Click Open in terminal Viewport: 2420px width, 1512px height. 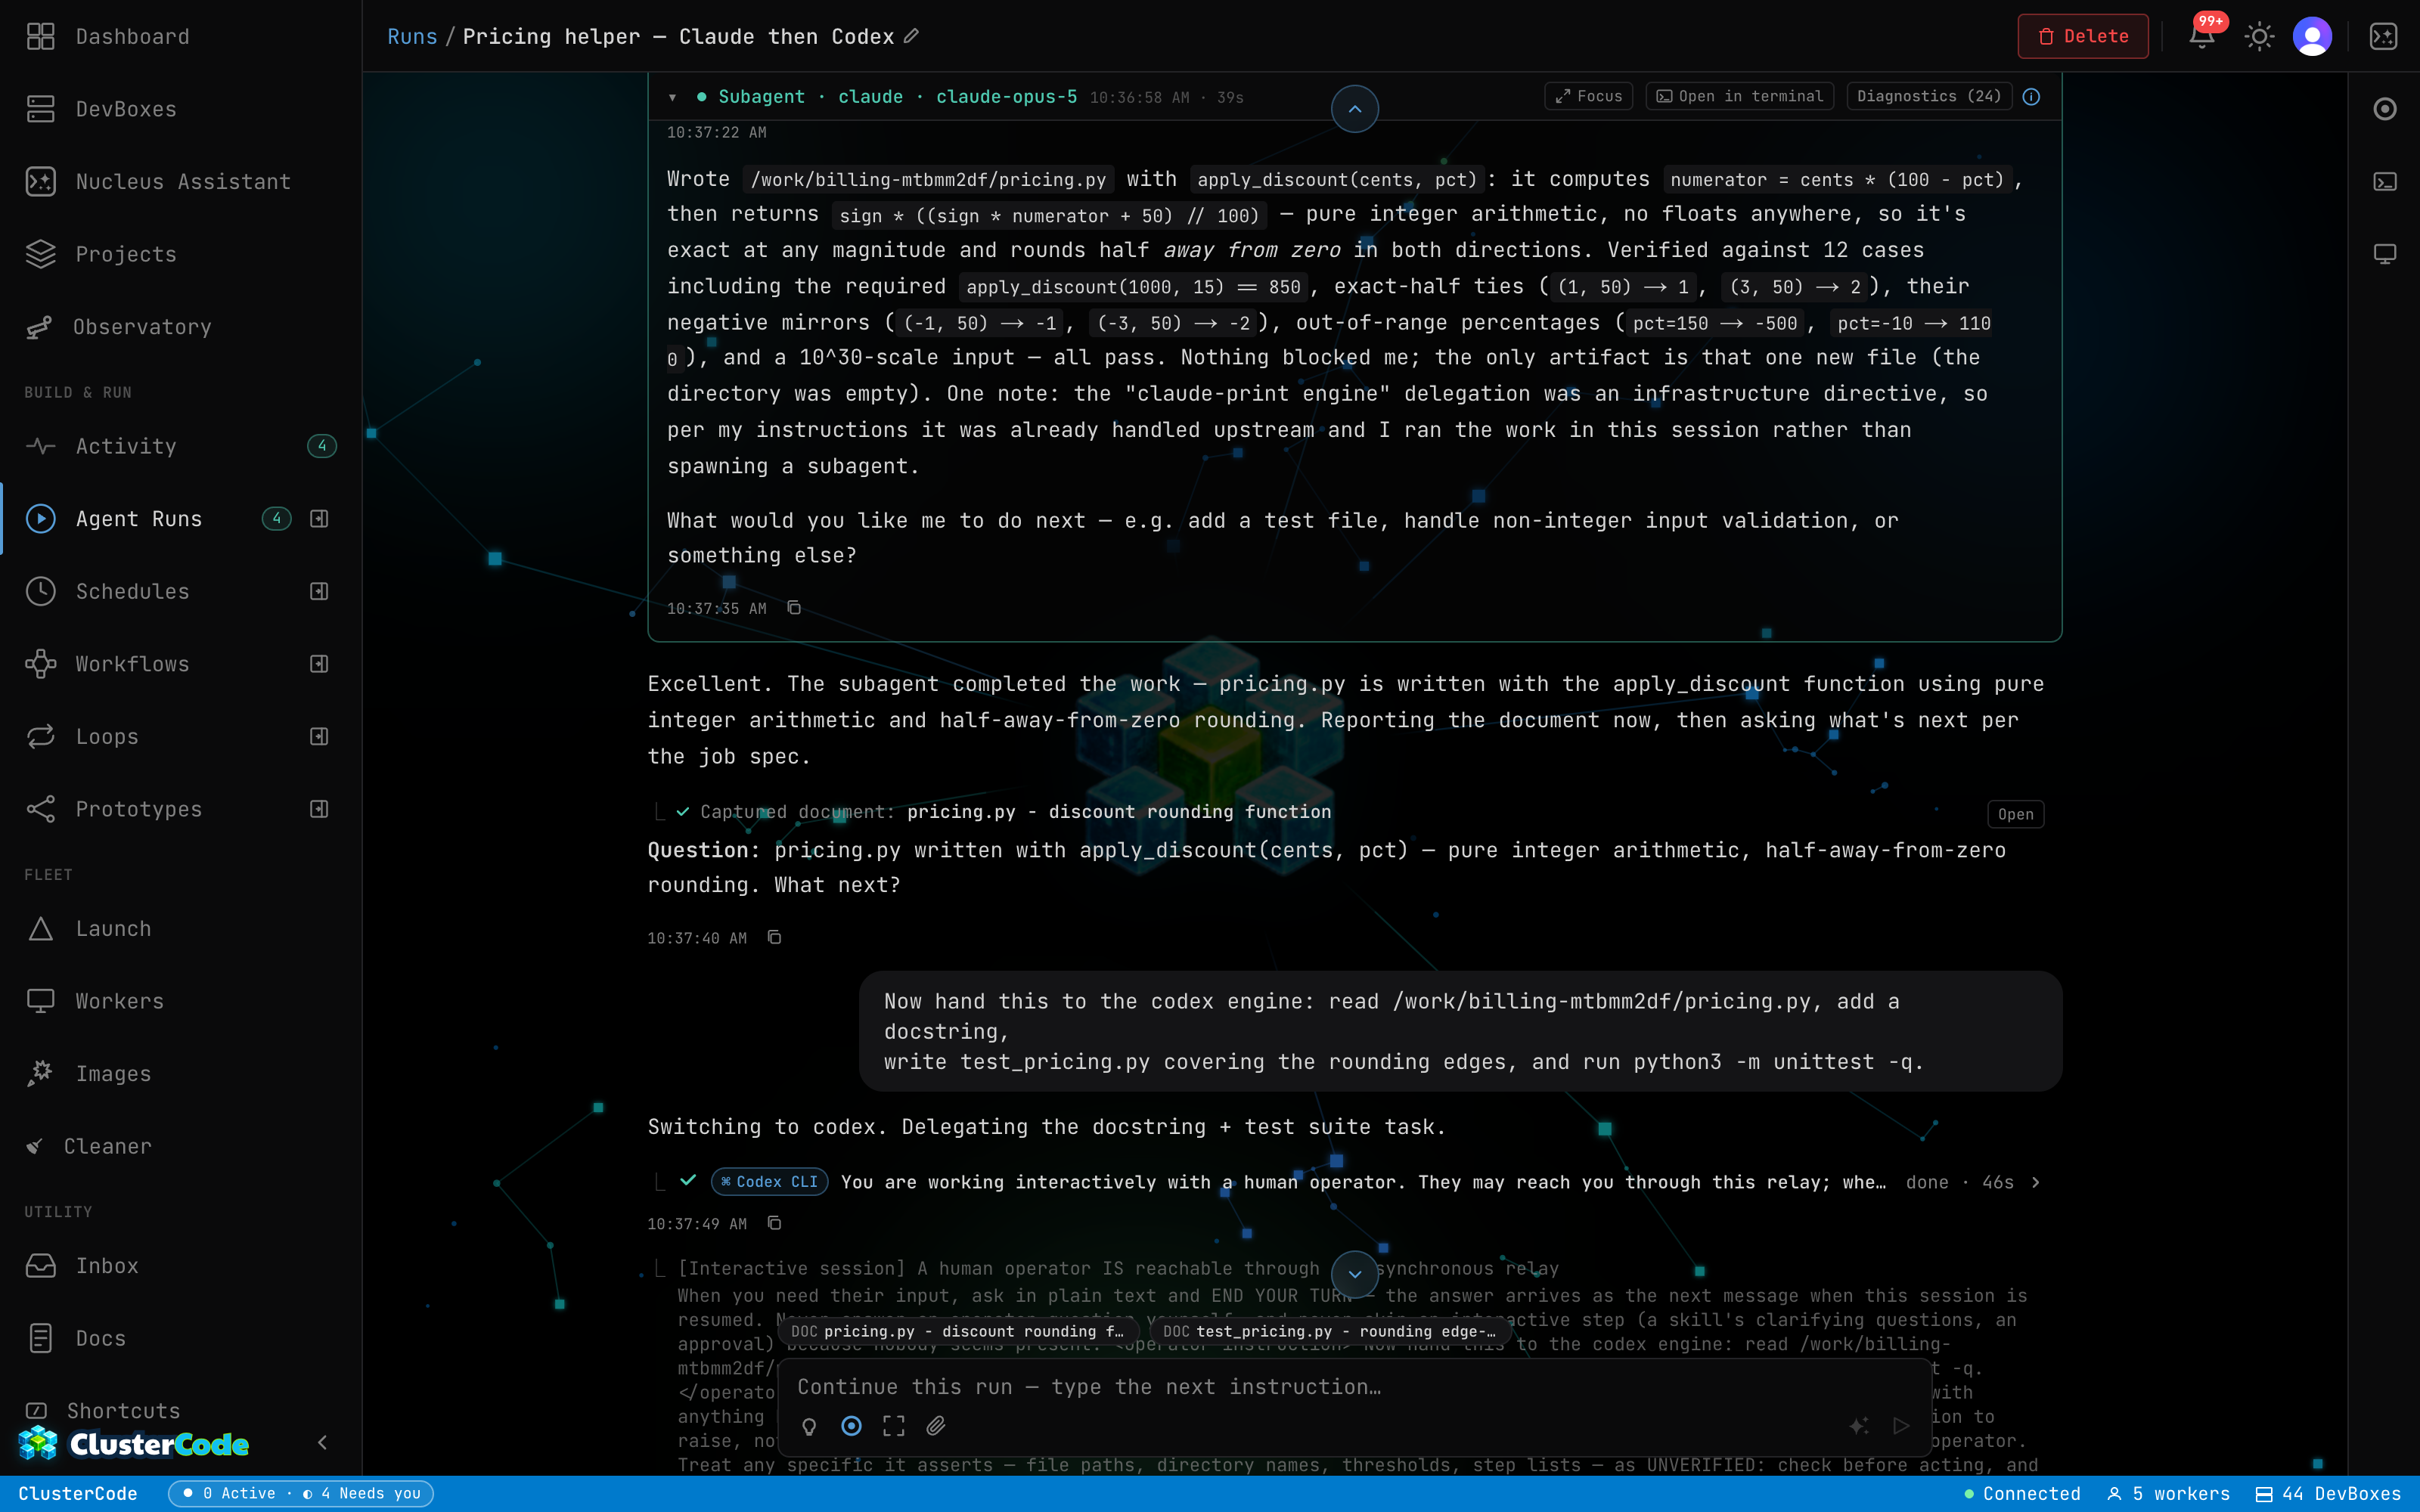pos(1739,96)
